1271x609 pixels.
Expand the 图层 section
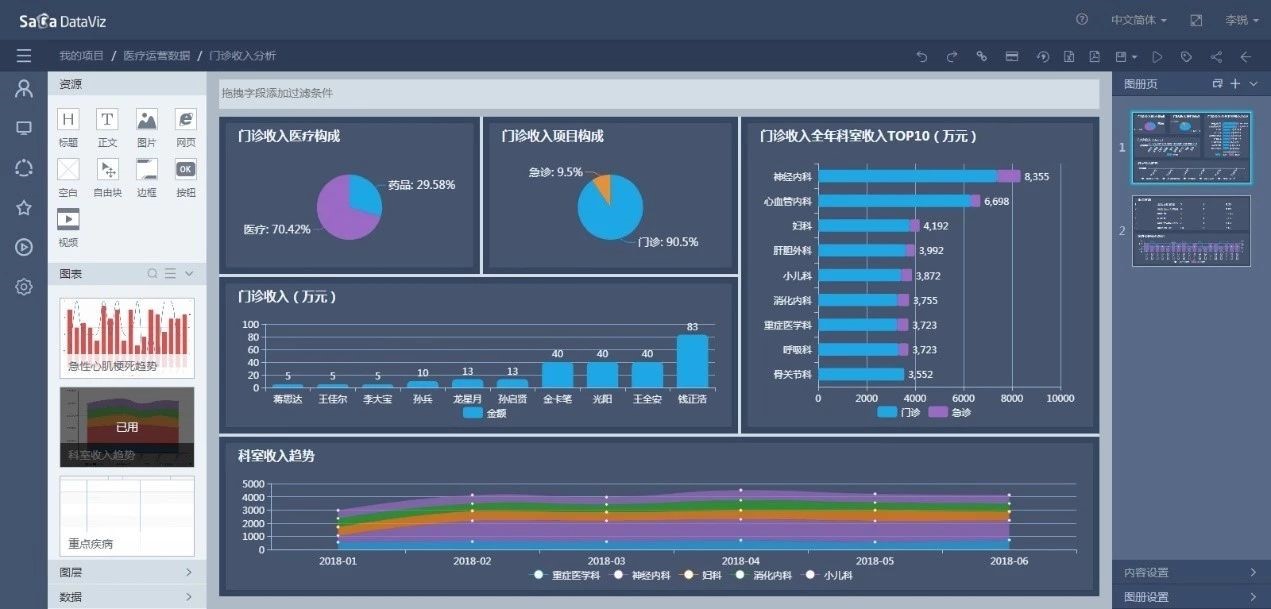click(x=127, y=572)
